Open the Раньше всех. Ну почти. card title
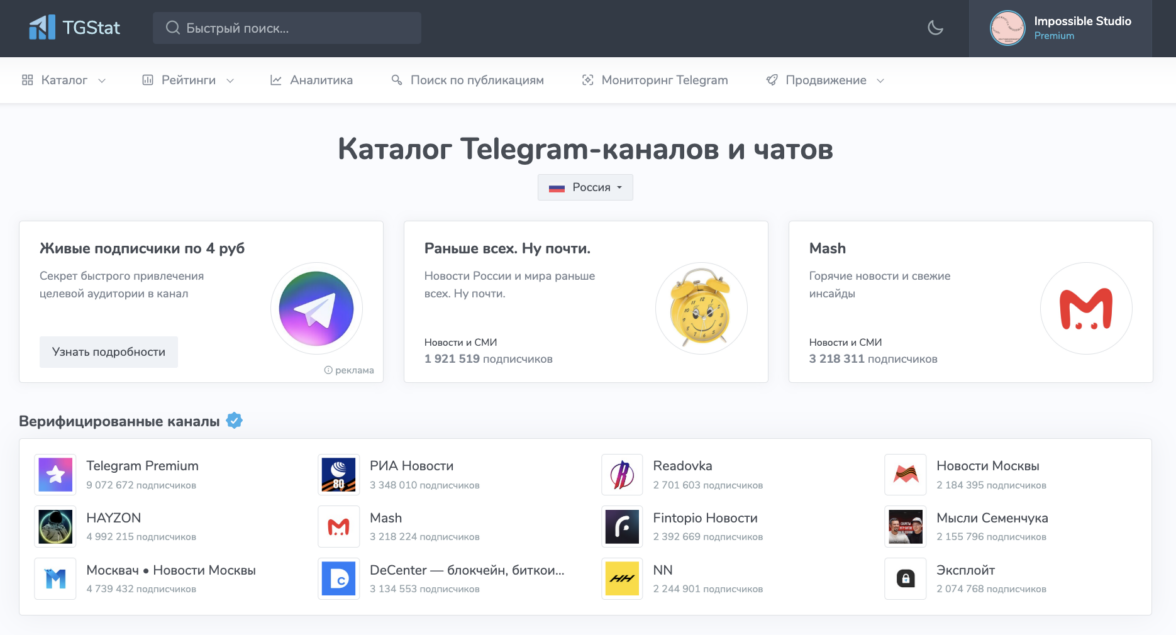This screenshot has height=635, width=1176. pyautogui.click(x=507, y=248)
